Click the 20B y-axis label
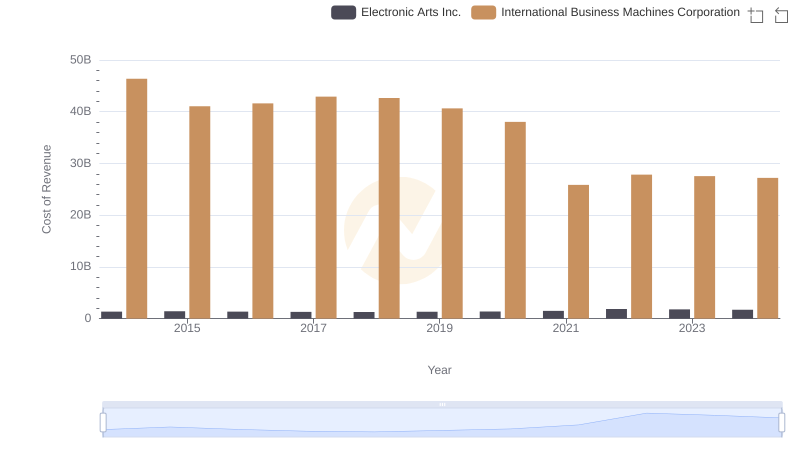The image size is (800, 461). point(81,215)
